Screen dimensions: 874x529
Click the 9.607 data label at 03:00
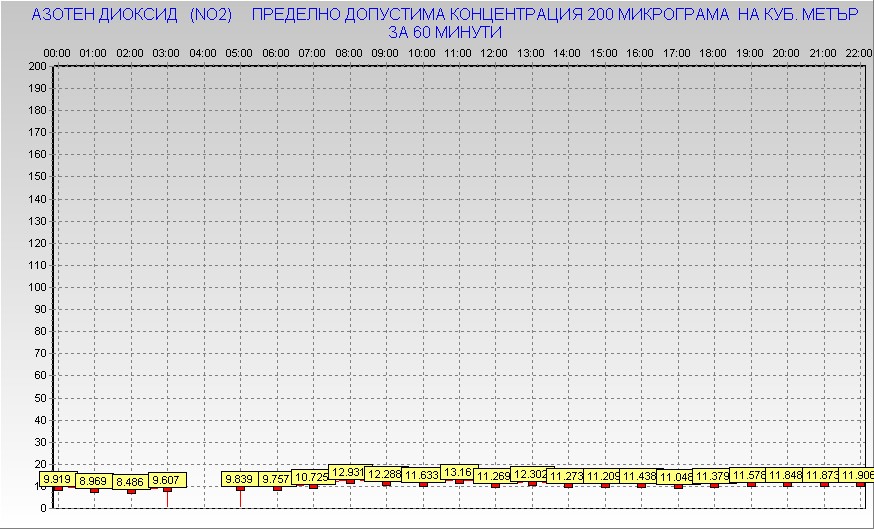pos(166,480)
